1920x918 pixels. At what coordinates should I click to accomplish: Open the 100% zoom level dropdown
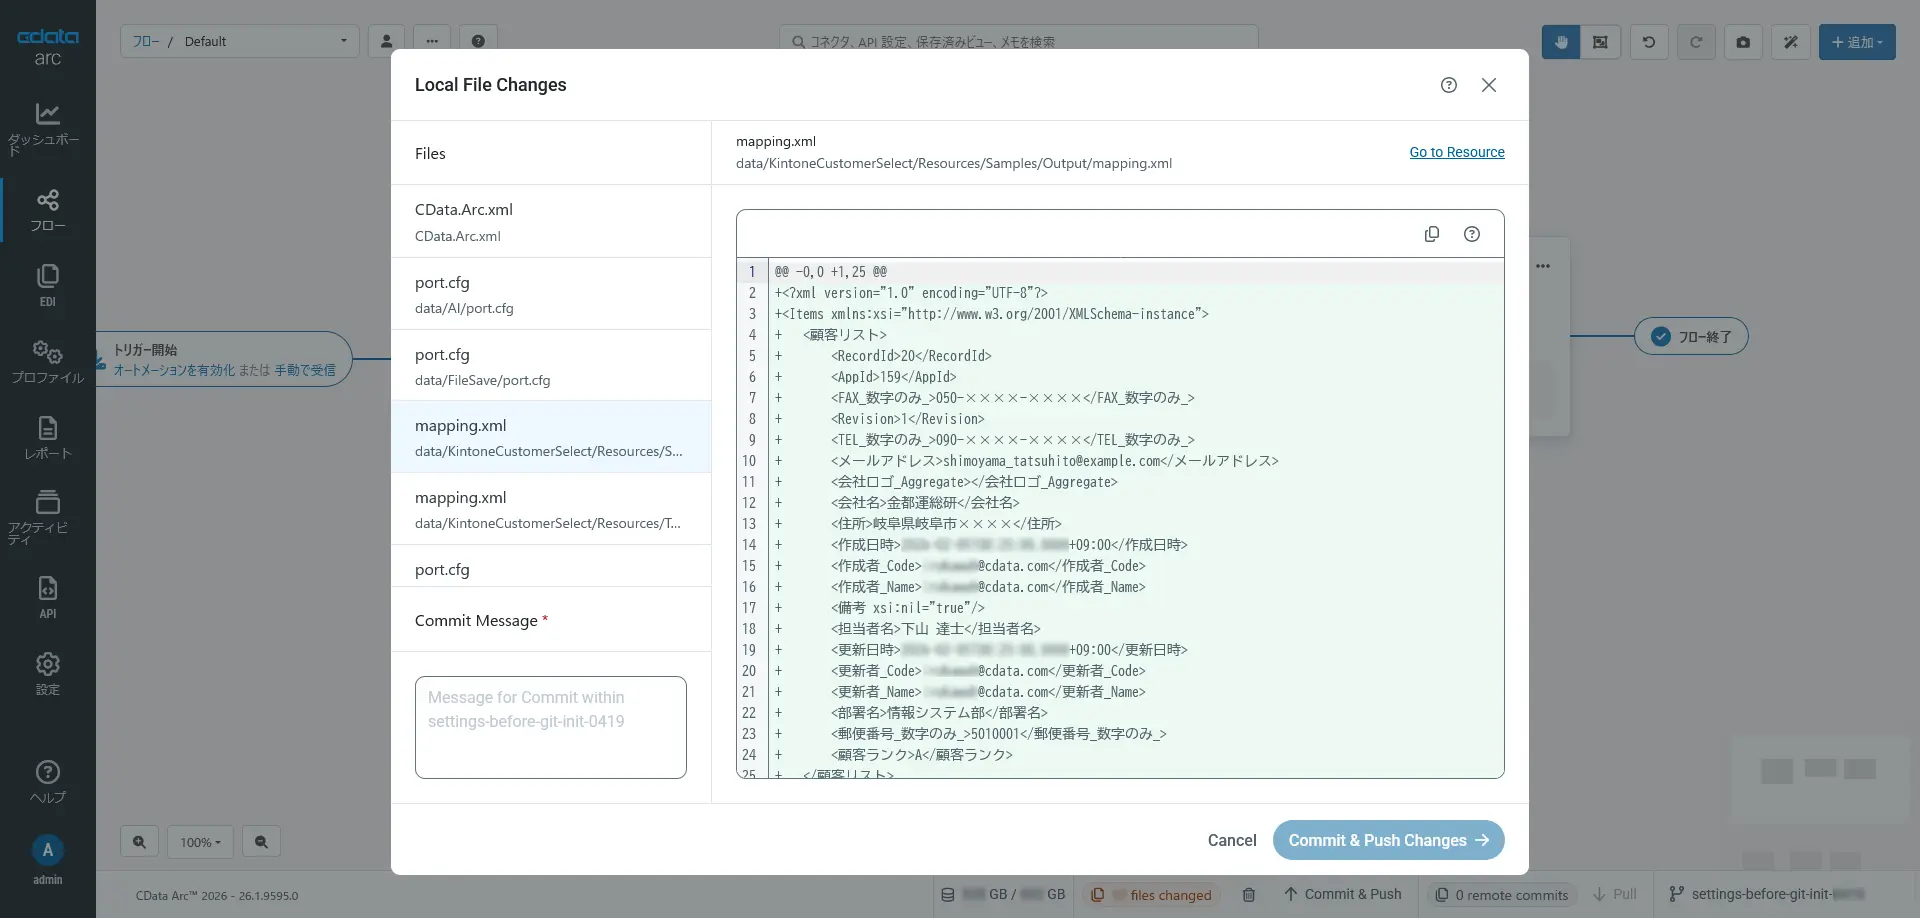coord(200,841)
